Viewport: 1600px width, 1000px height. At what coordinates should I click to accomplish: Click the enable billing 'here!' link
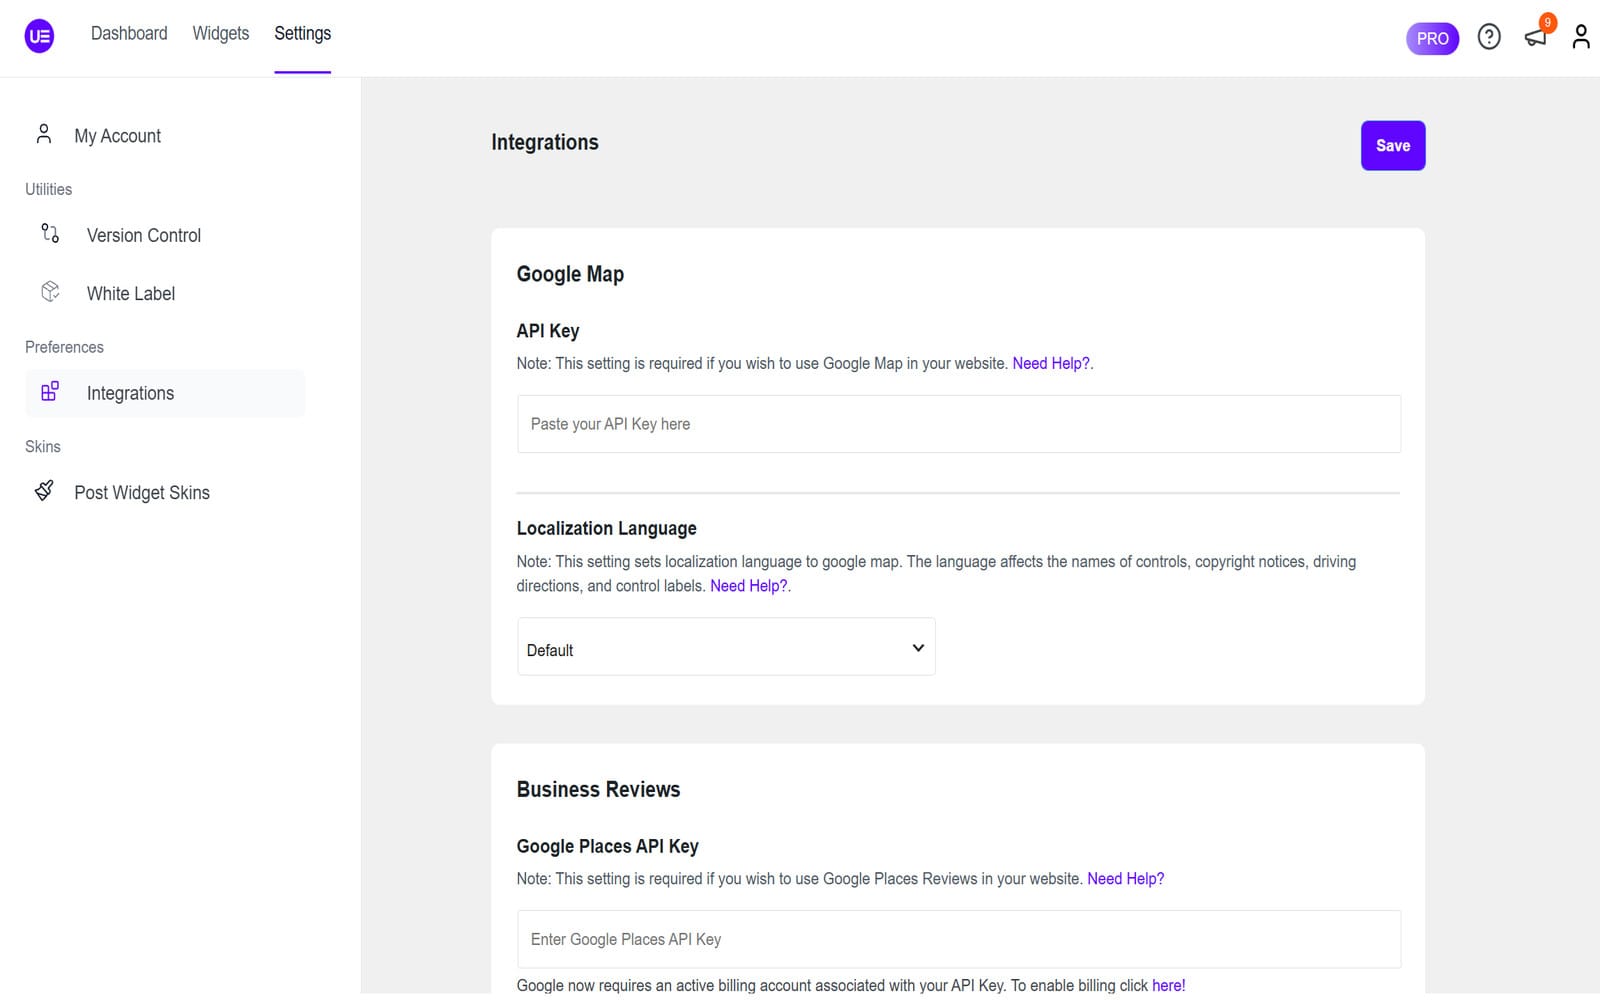[1169, 985]
